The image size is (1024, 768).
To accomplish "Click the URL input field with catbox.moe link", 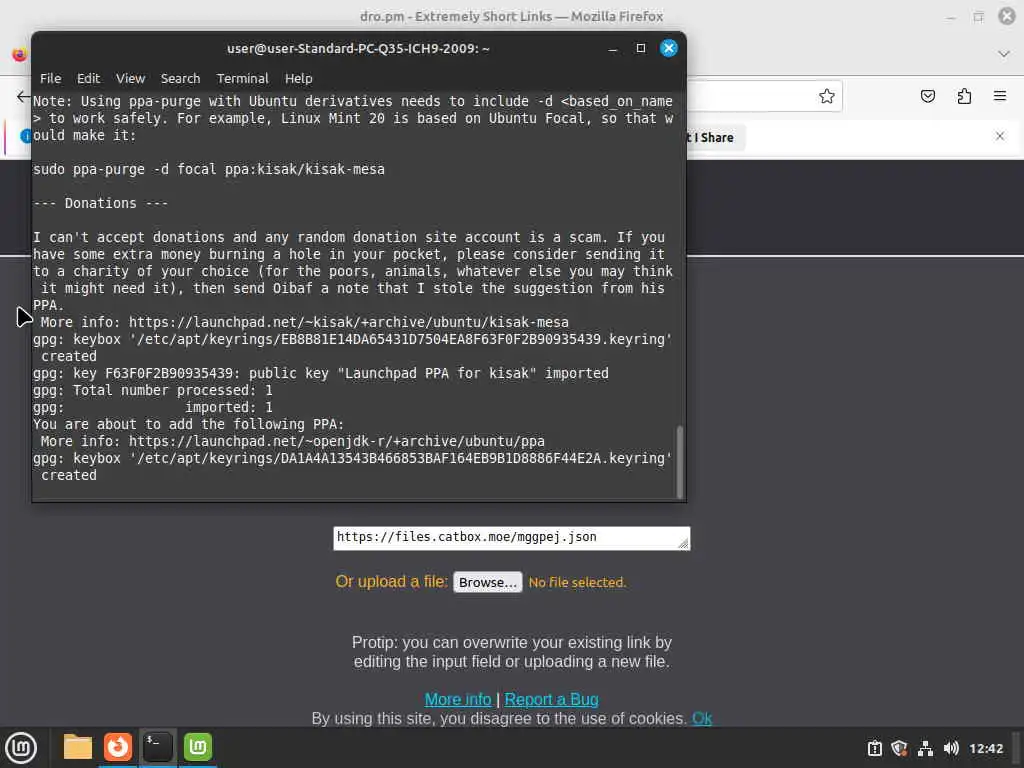I will (x=511, y=538).
